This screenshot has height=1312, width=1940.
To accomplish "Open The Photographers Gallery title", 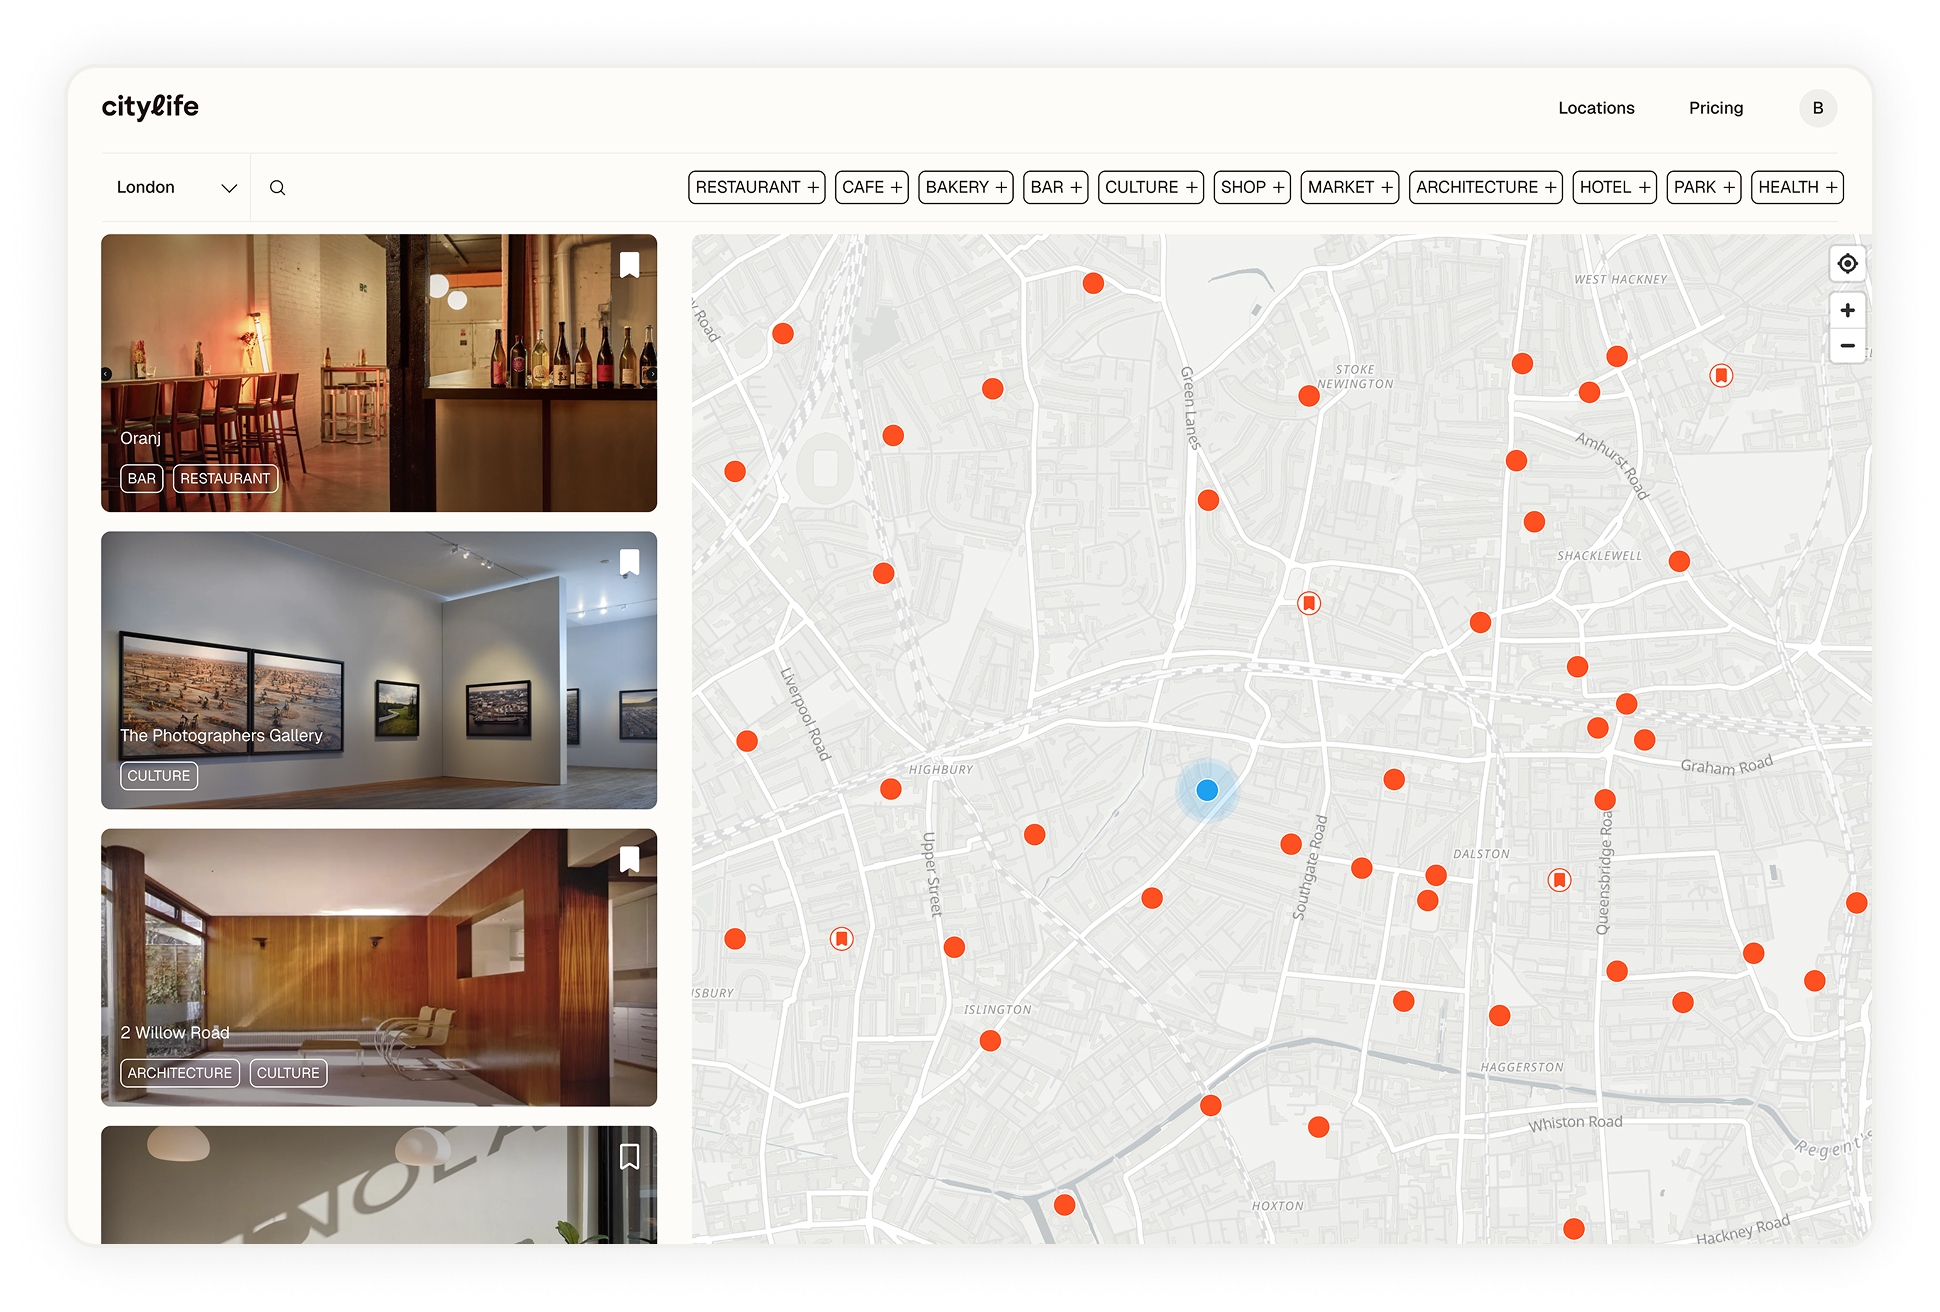I will point(221,735).
